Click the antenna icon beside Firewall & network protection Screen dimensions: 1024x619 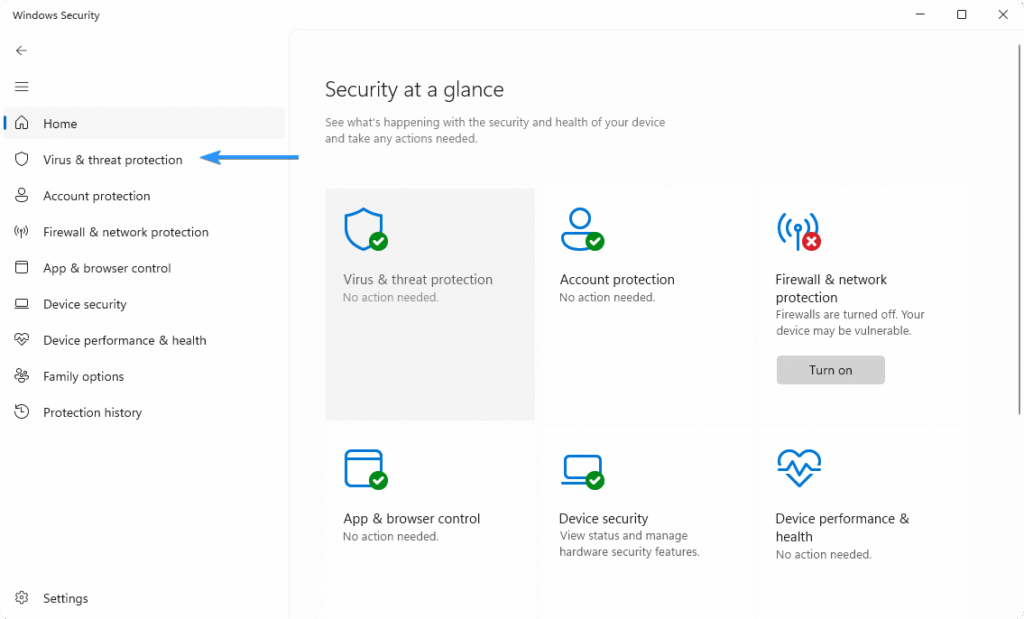[x=22, y=232]
